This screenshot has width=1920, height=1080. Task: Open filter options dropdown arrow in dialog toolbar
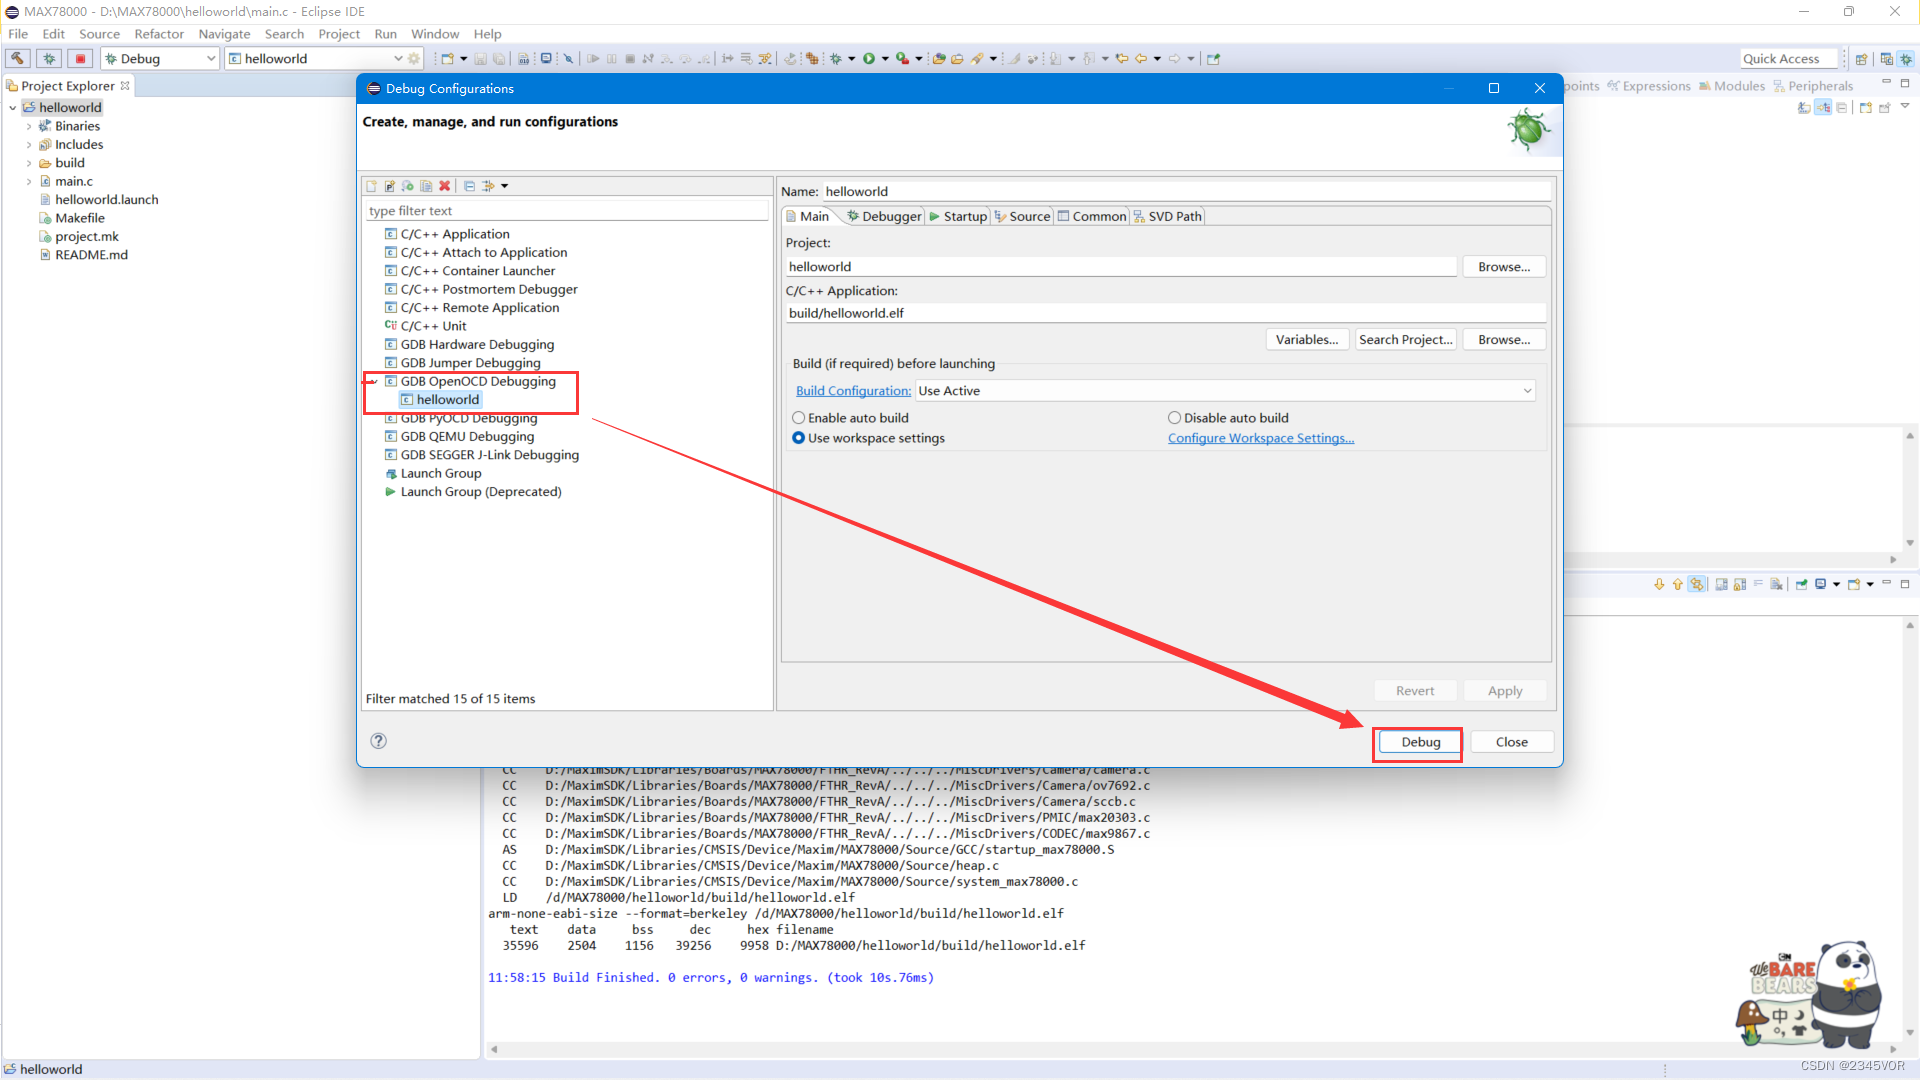pos(505,186)
